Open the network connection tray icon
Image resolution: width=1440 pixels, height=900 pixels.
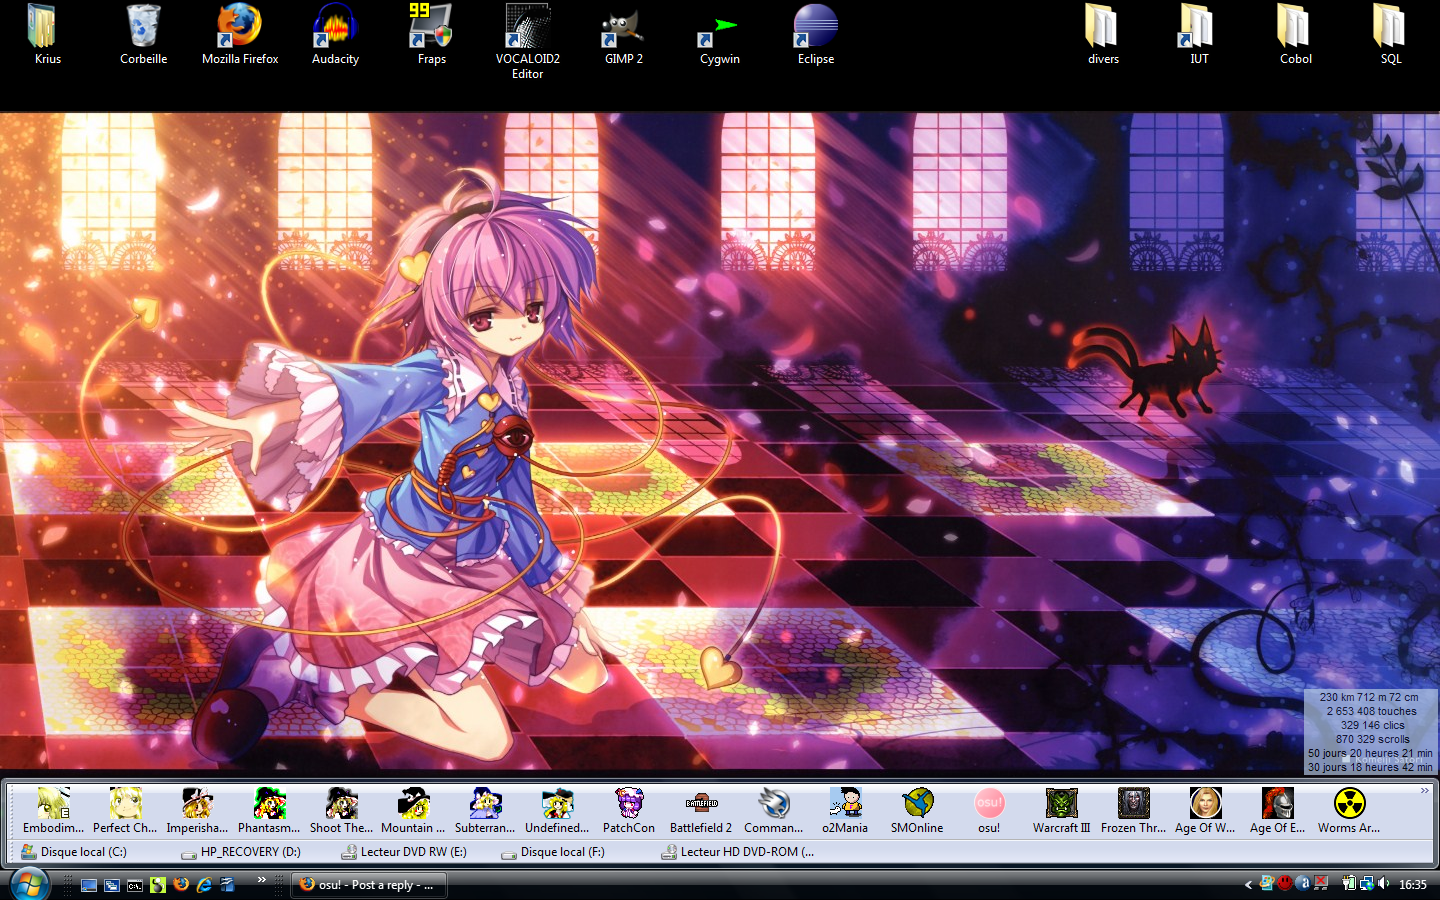pyautogui.click(x=1367, y=884)
